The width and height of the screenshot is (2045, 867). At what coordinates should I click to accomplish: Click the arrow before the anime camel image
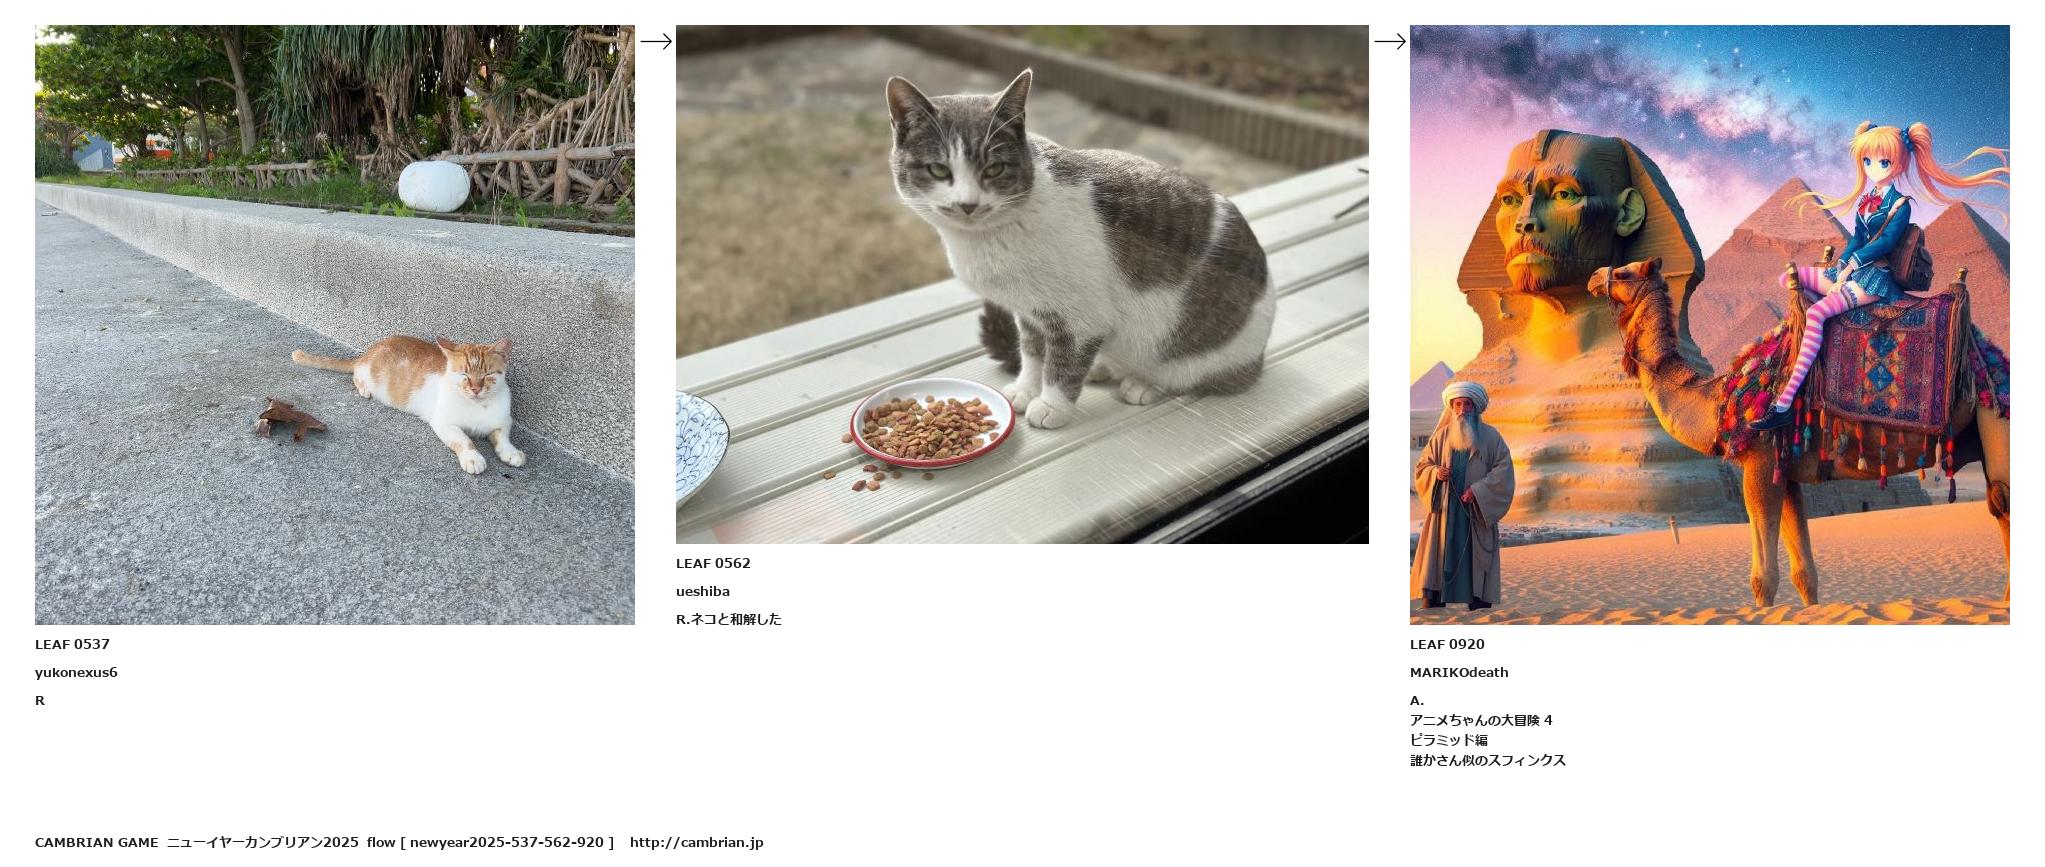click(1389, 41)
